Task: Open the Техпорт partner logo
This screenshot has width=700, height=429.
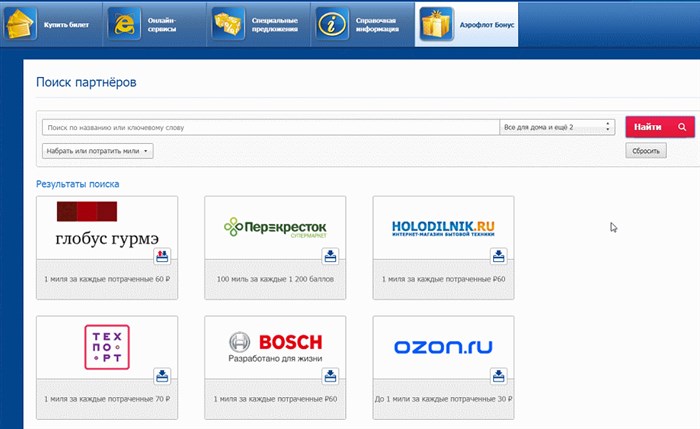Action: point(107,347)
